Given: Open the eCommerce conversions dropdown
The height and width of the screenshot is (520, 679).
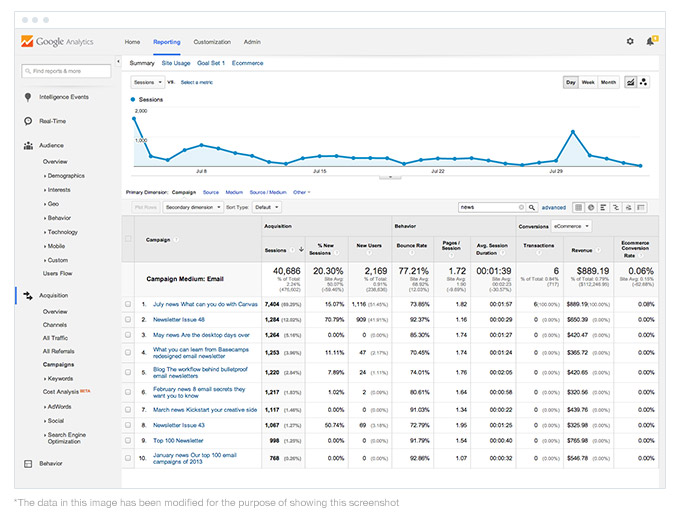Looking at the screenshot, I should pyautogui.click(x=571, y=226).
